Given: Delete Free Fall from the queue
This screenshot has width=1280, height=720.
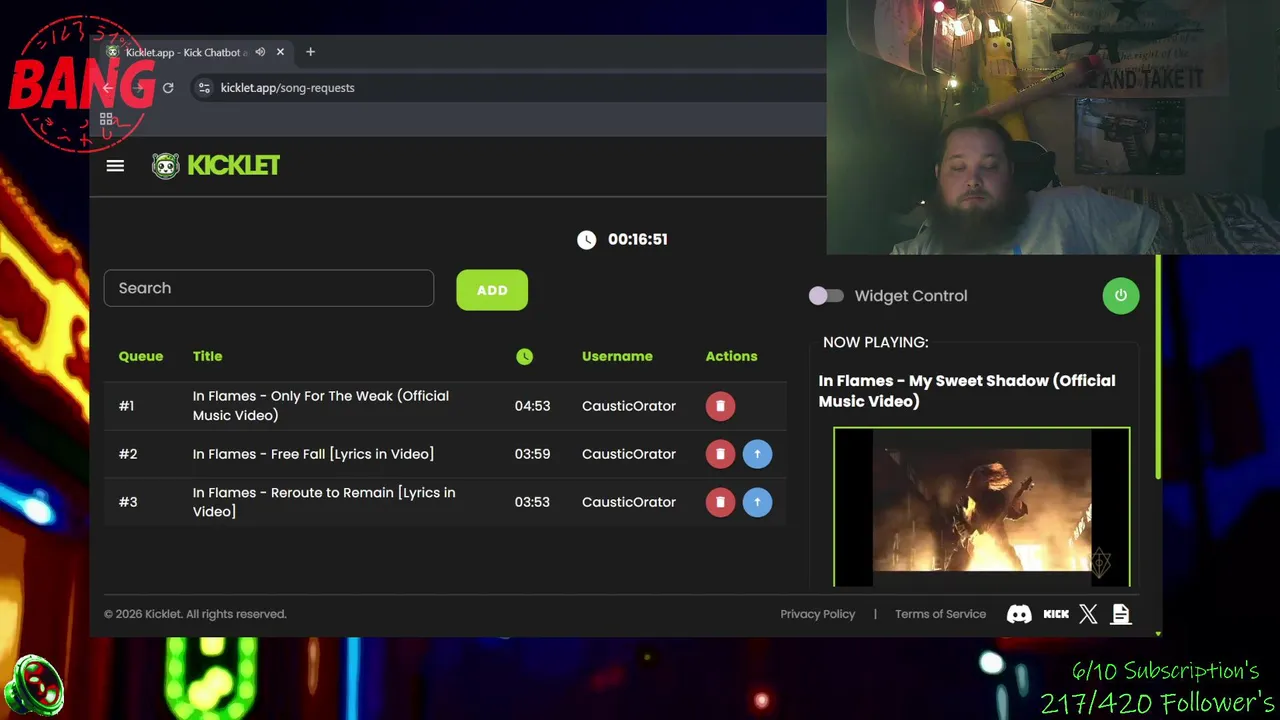Looking at the screenshot, I should (720, 454).
